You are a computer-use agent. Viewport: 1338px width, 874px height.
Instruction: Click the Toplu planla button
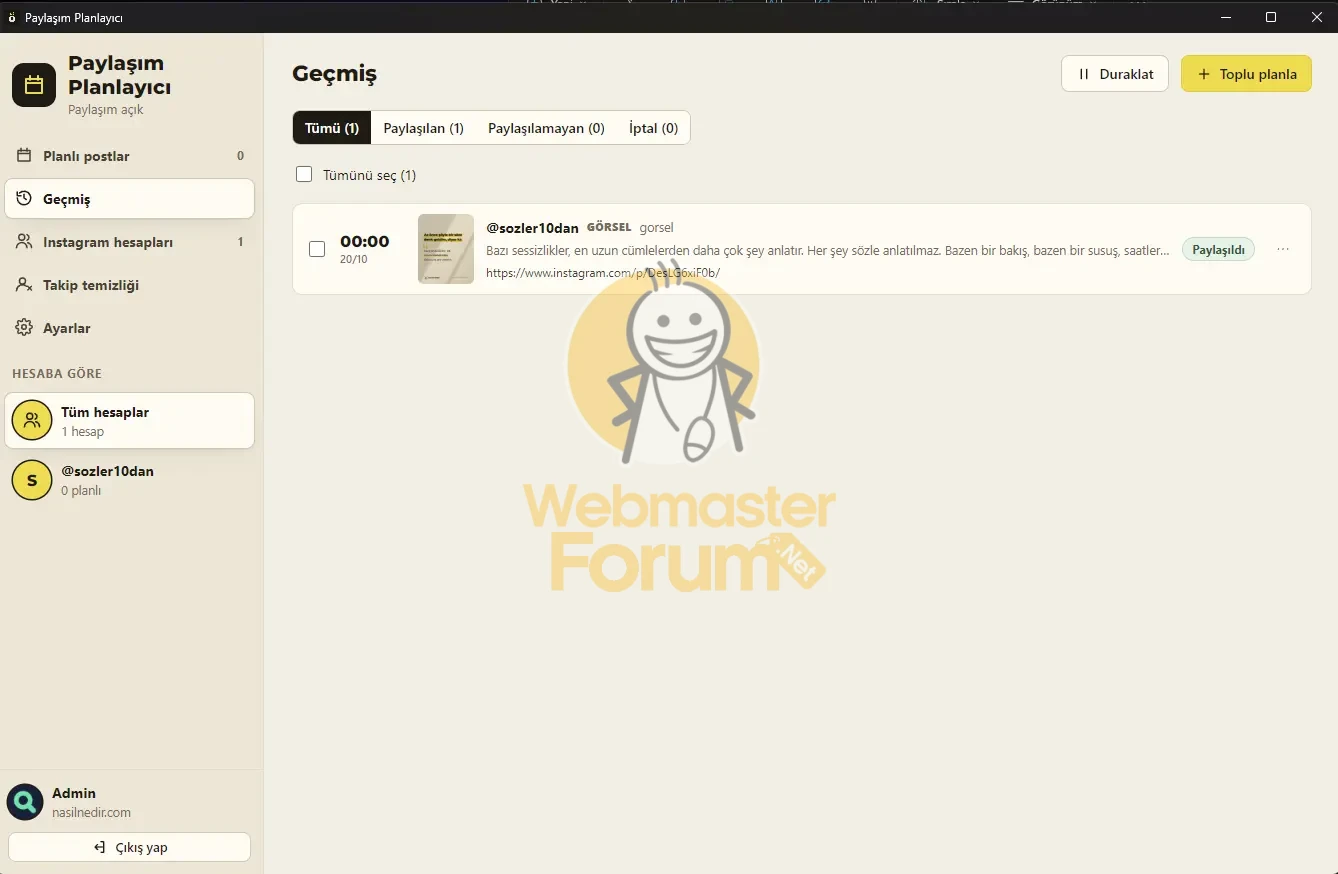coord(1246,74)
